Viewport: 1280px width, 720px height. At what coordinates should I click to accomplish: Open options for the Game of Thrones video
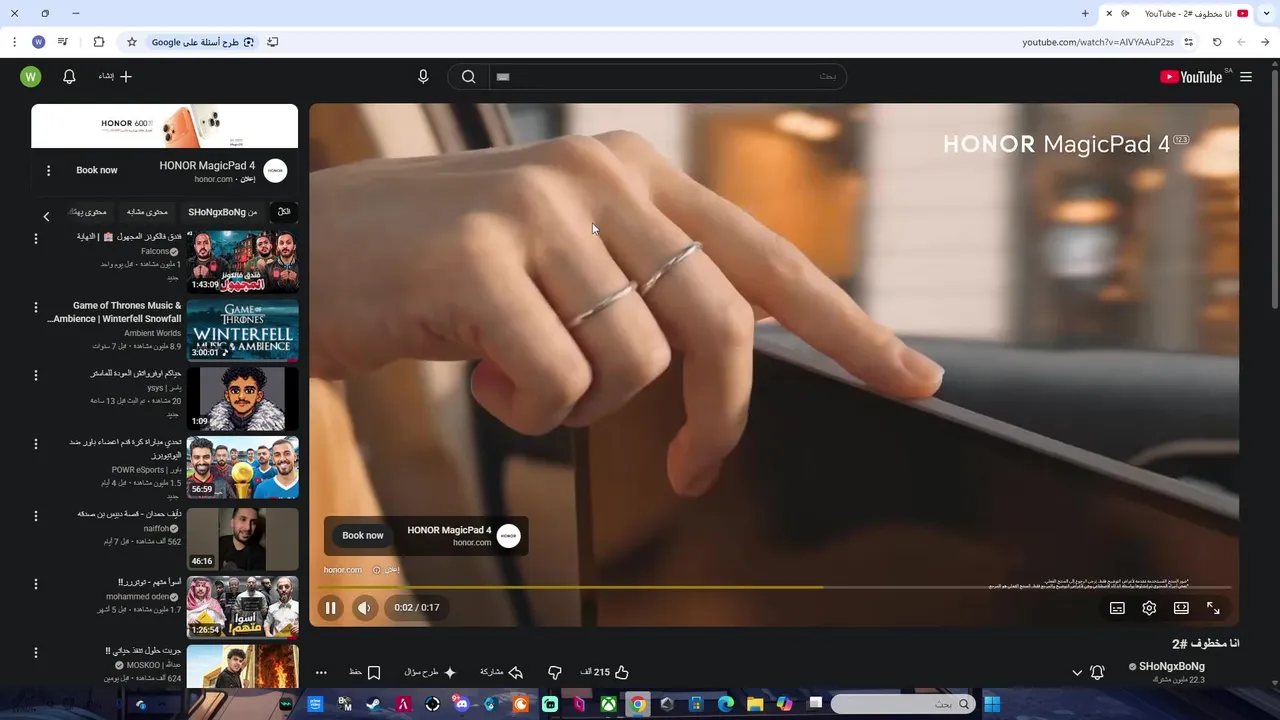click(36, 307)
